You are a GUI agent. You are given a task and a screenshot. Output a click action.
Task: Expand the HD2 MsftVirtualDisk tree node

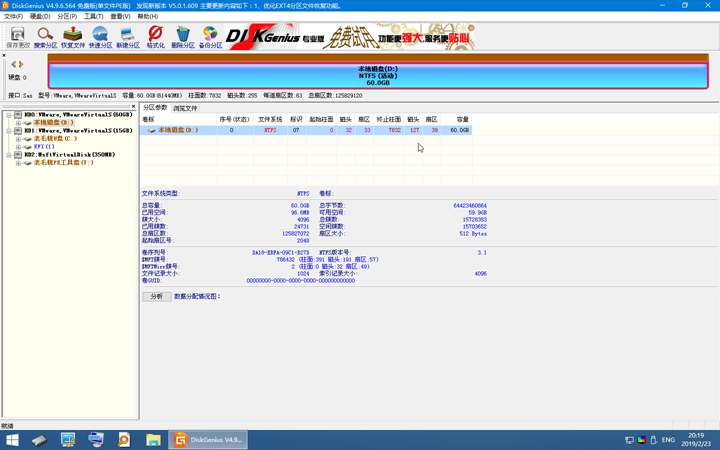tap(8, 155)
